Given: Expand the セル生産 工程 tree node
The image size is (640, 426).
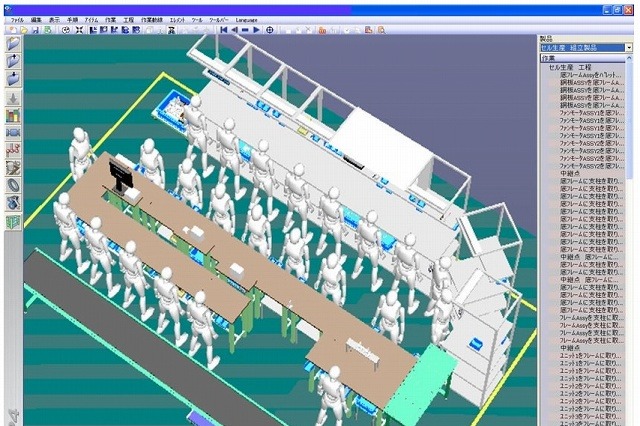Looking at the screenshot, I should 570,67.
